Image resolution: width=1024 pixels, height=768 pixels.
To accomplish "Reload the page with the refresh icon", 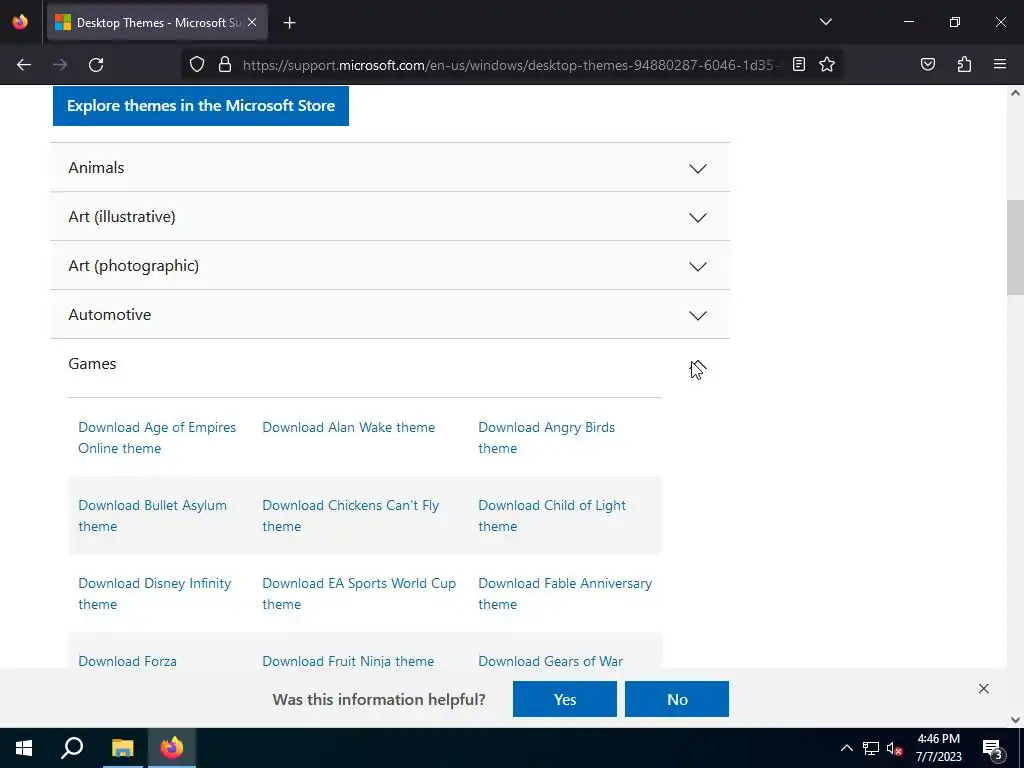I will coord(96,65).
